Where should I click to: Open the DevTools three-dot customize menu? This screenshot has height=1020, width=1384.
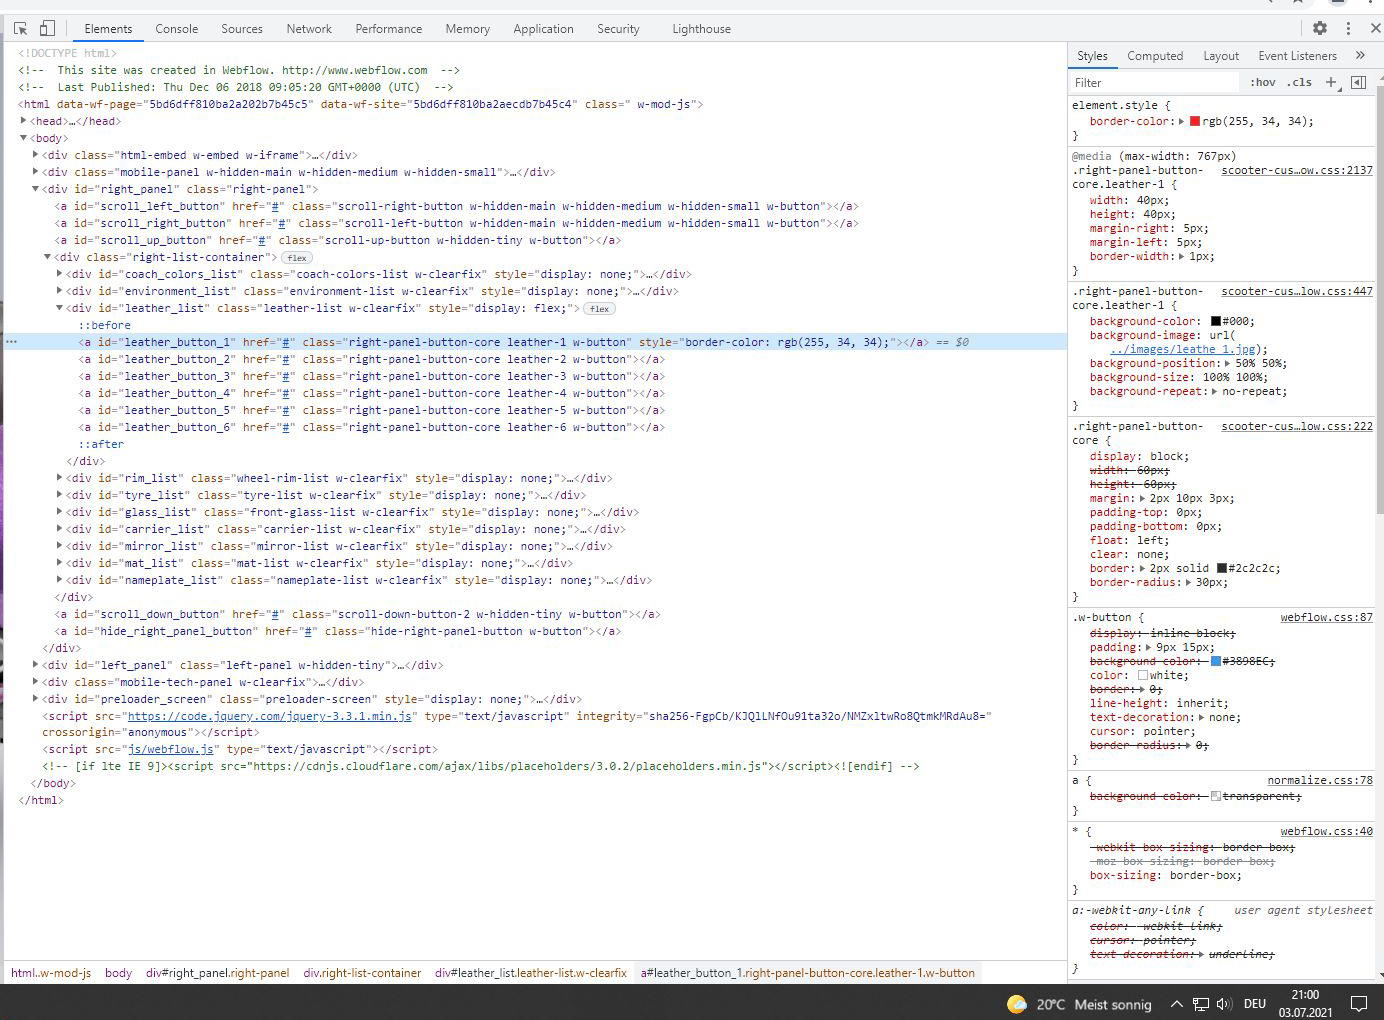pos(1348,29)
